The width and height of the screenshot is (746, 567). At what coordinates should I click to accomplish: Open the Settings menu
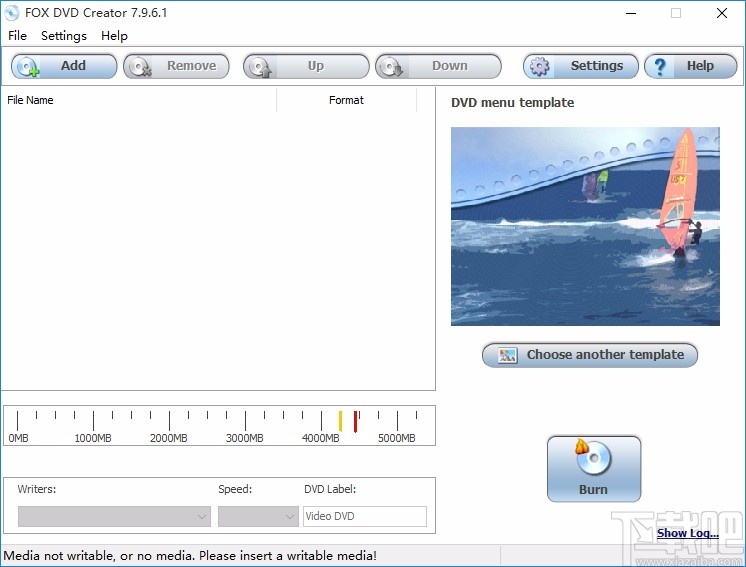point(64,36)
